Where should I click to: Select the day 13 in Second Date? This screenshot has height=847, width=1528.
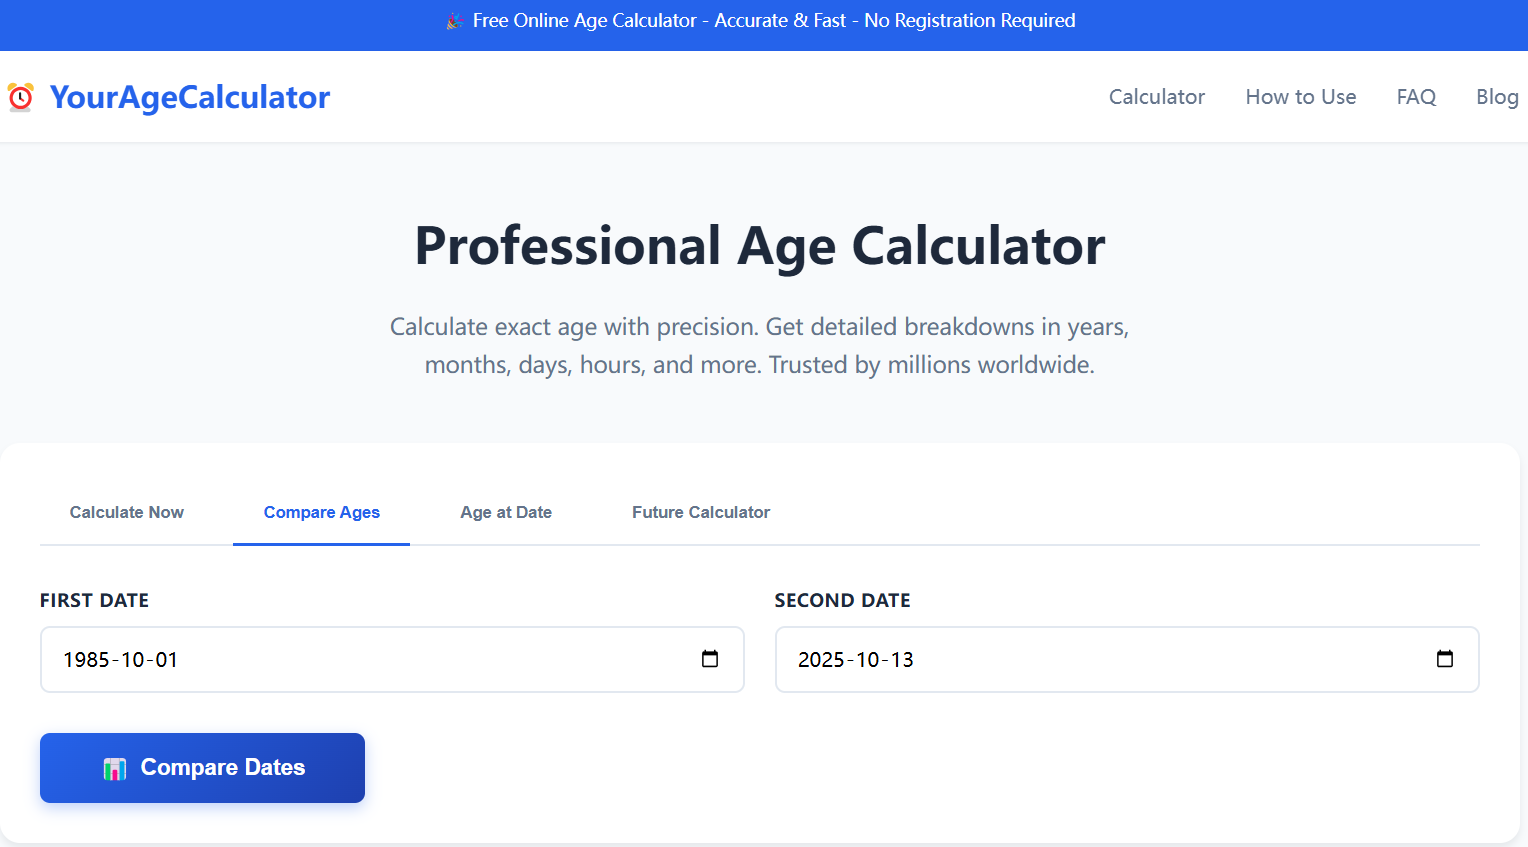(x=902, y=660)
